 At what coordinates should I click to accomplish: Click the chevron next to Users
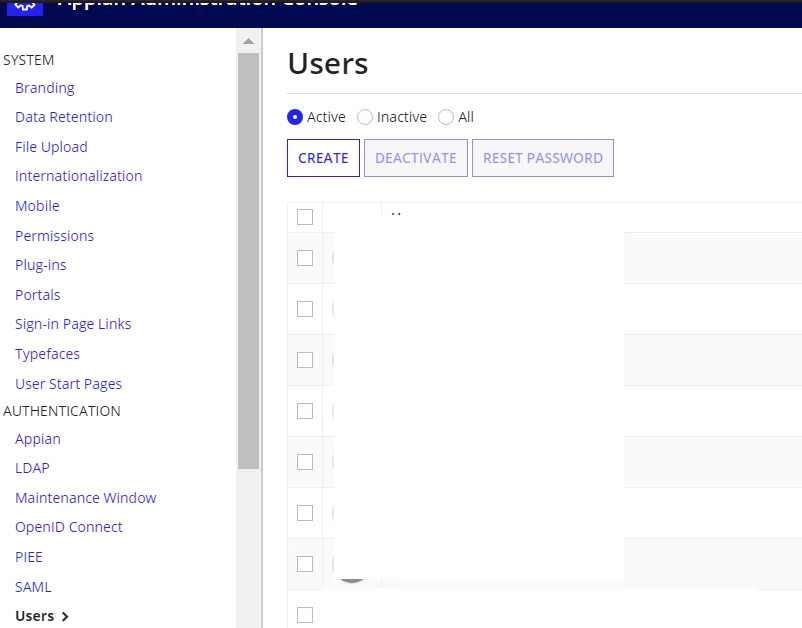(65, 617)
